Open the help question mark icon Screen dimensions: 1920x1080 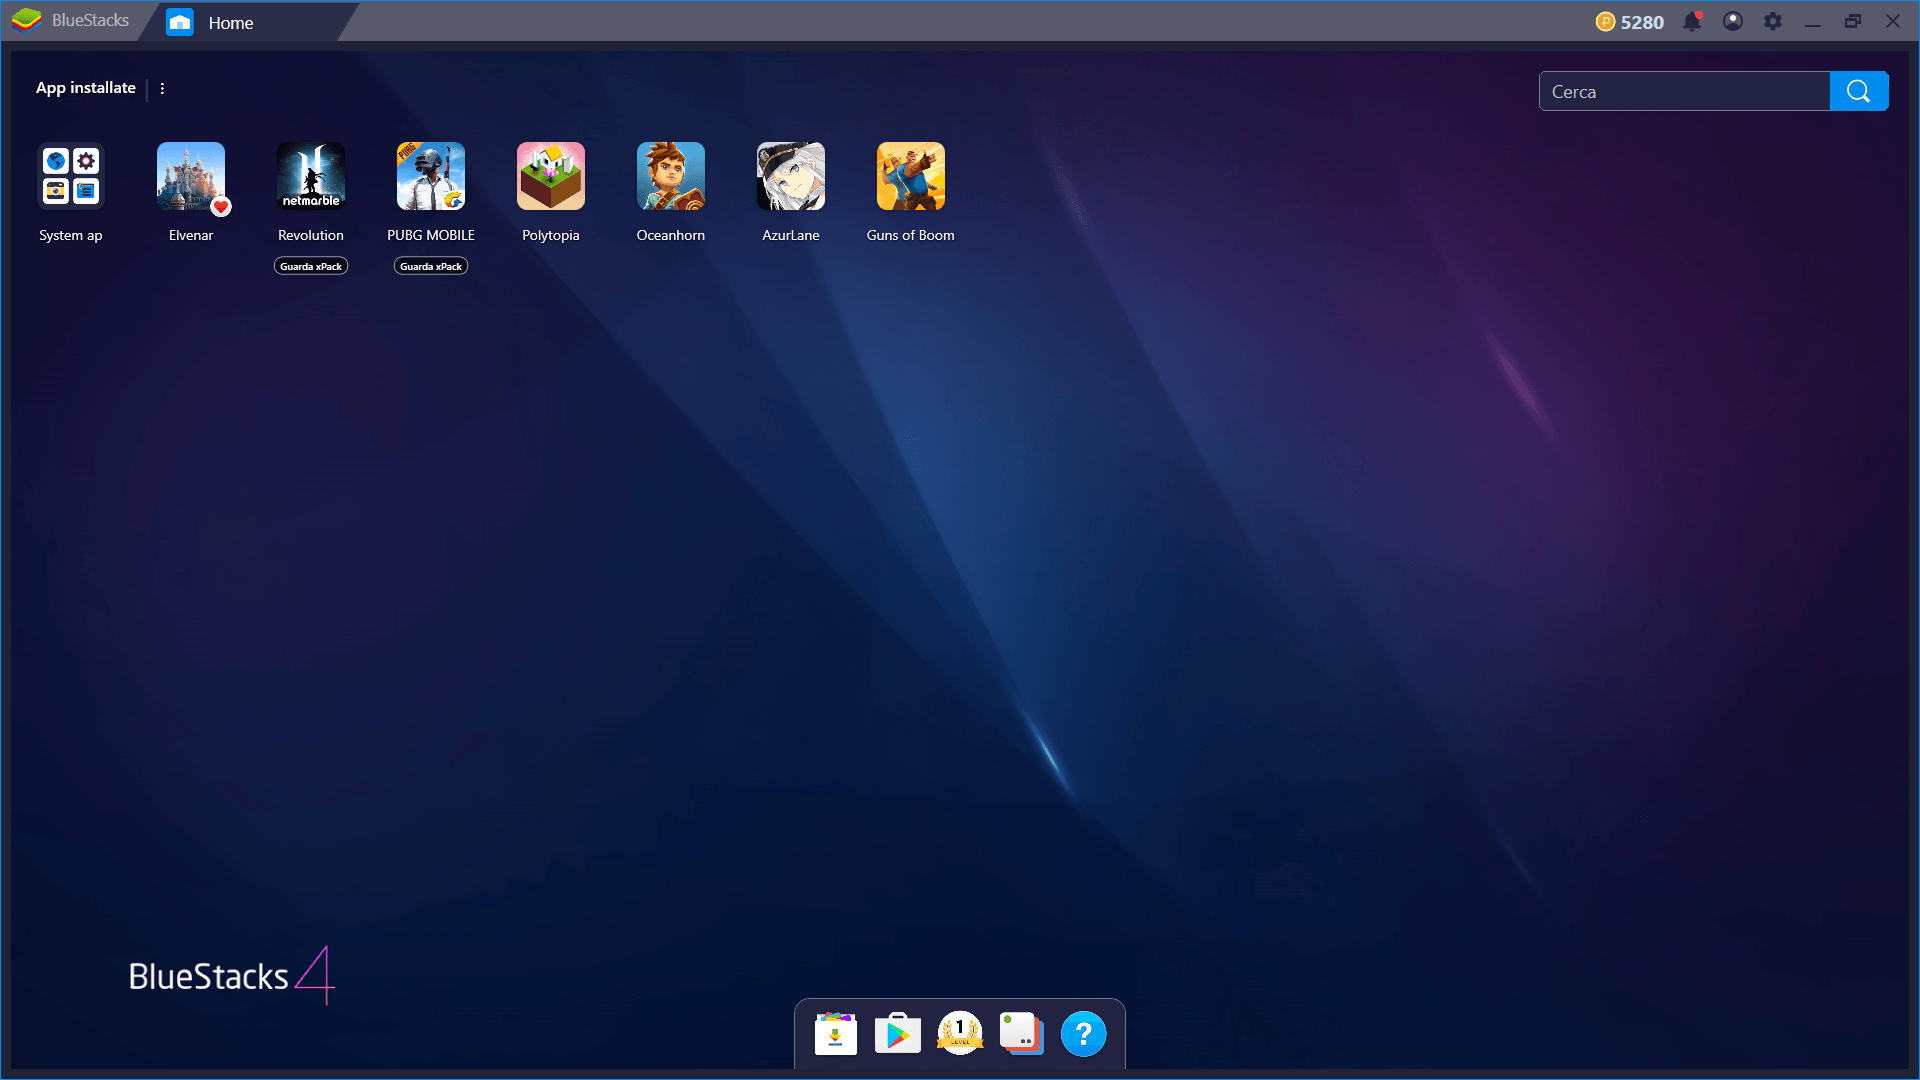[x=1083, y=1033]
